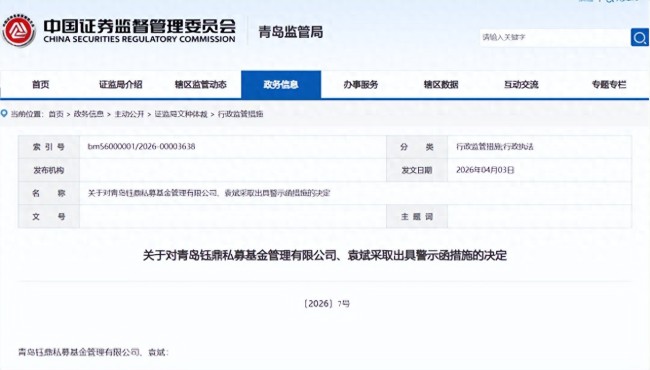
Task: Open the 辖区监管动态 navigation tab
Action: (x=201, y=85)
